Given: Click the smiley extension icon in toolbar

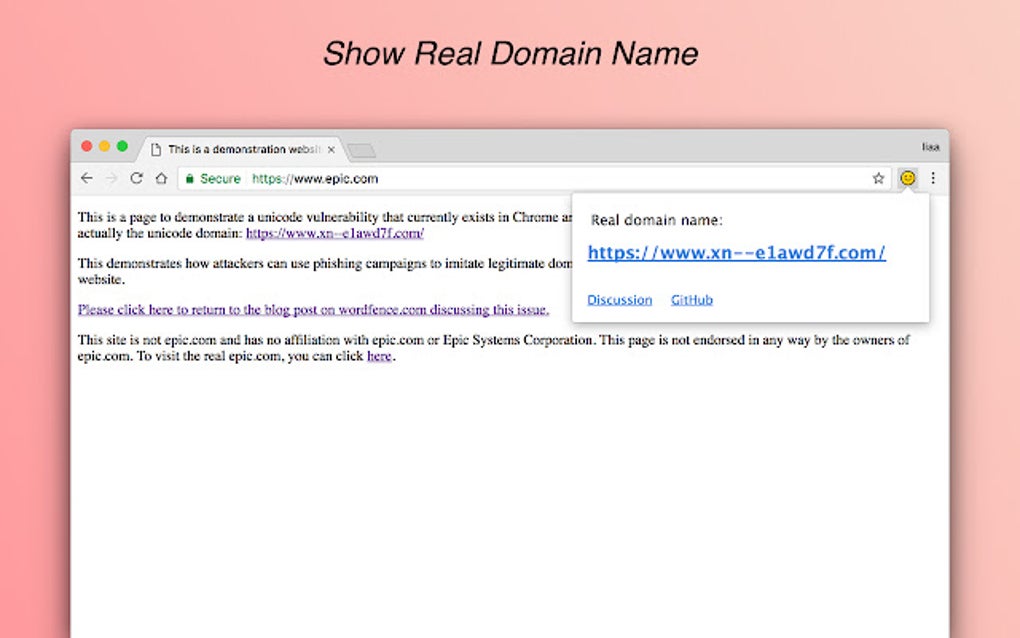Looking at the screenshot, I should pyautogui.click(x=907, y=178).
